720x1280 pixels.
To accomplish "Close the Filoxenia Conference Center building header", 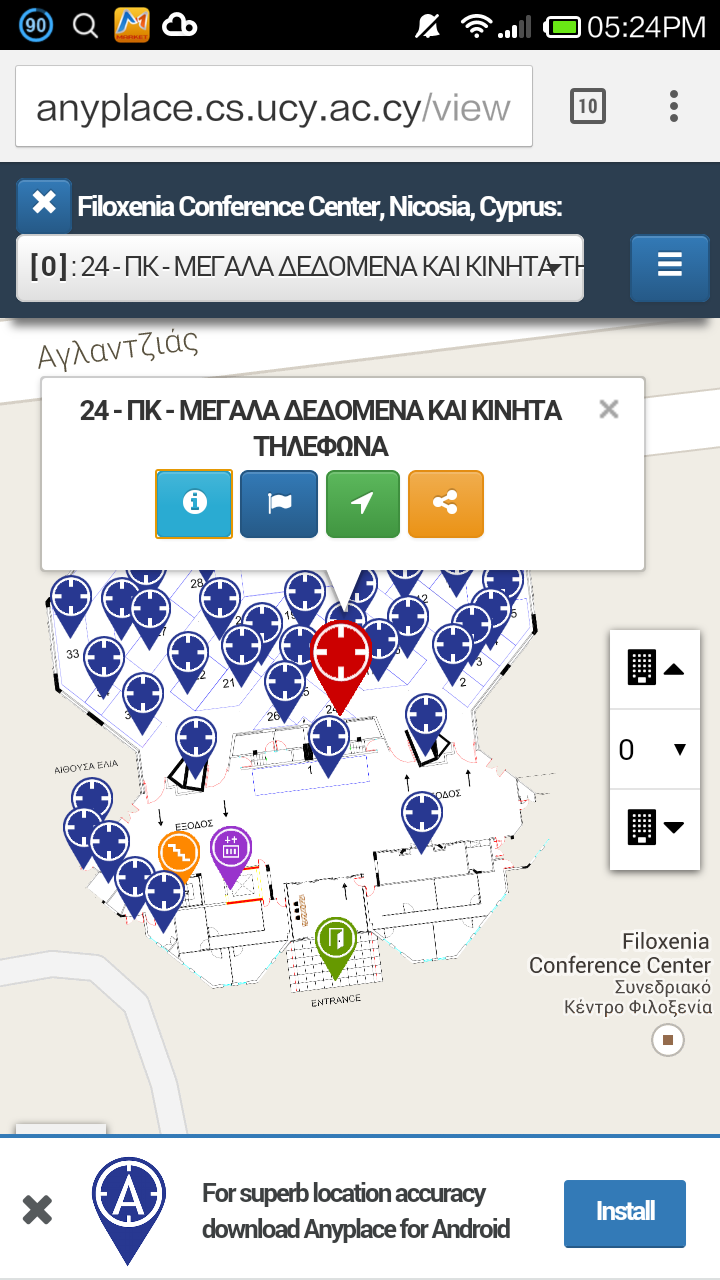I will pos(44,205).
